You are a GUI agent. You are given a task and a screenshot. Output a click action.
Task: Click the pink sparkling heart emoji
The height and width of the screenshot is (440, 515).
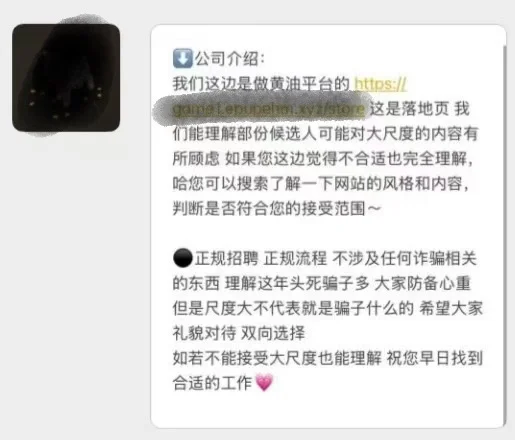pyautogui.click(x=264, y=383)
